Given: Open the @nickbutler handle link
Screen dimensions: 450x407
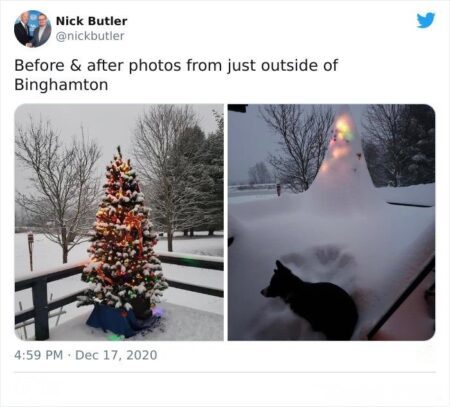Looking at the screenshot, I should 90,36.
